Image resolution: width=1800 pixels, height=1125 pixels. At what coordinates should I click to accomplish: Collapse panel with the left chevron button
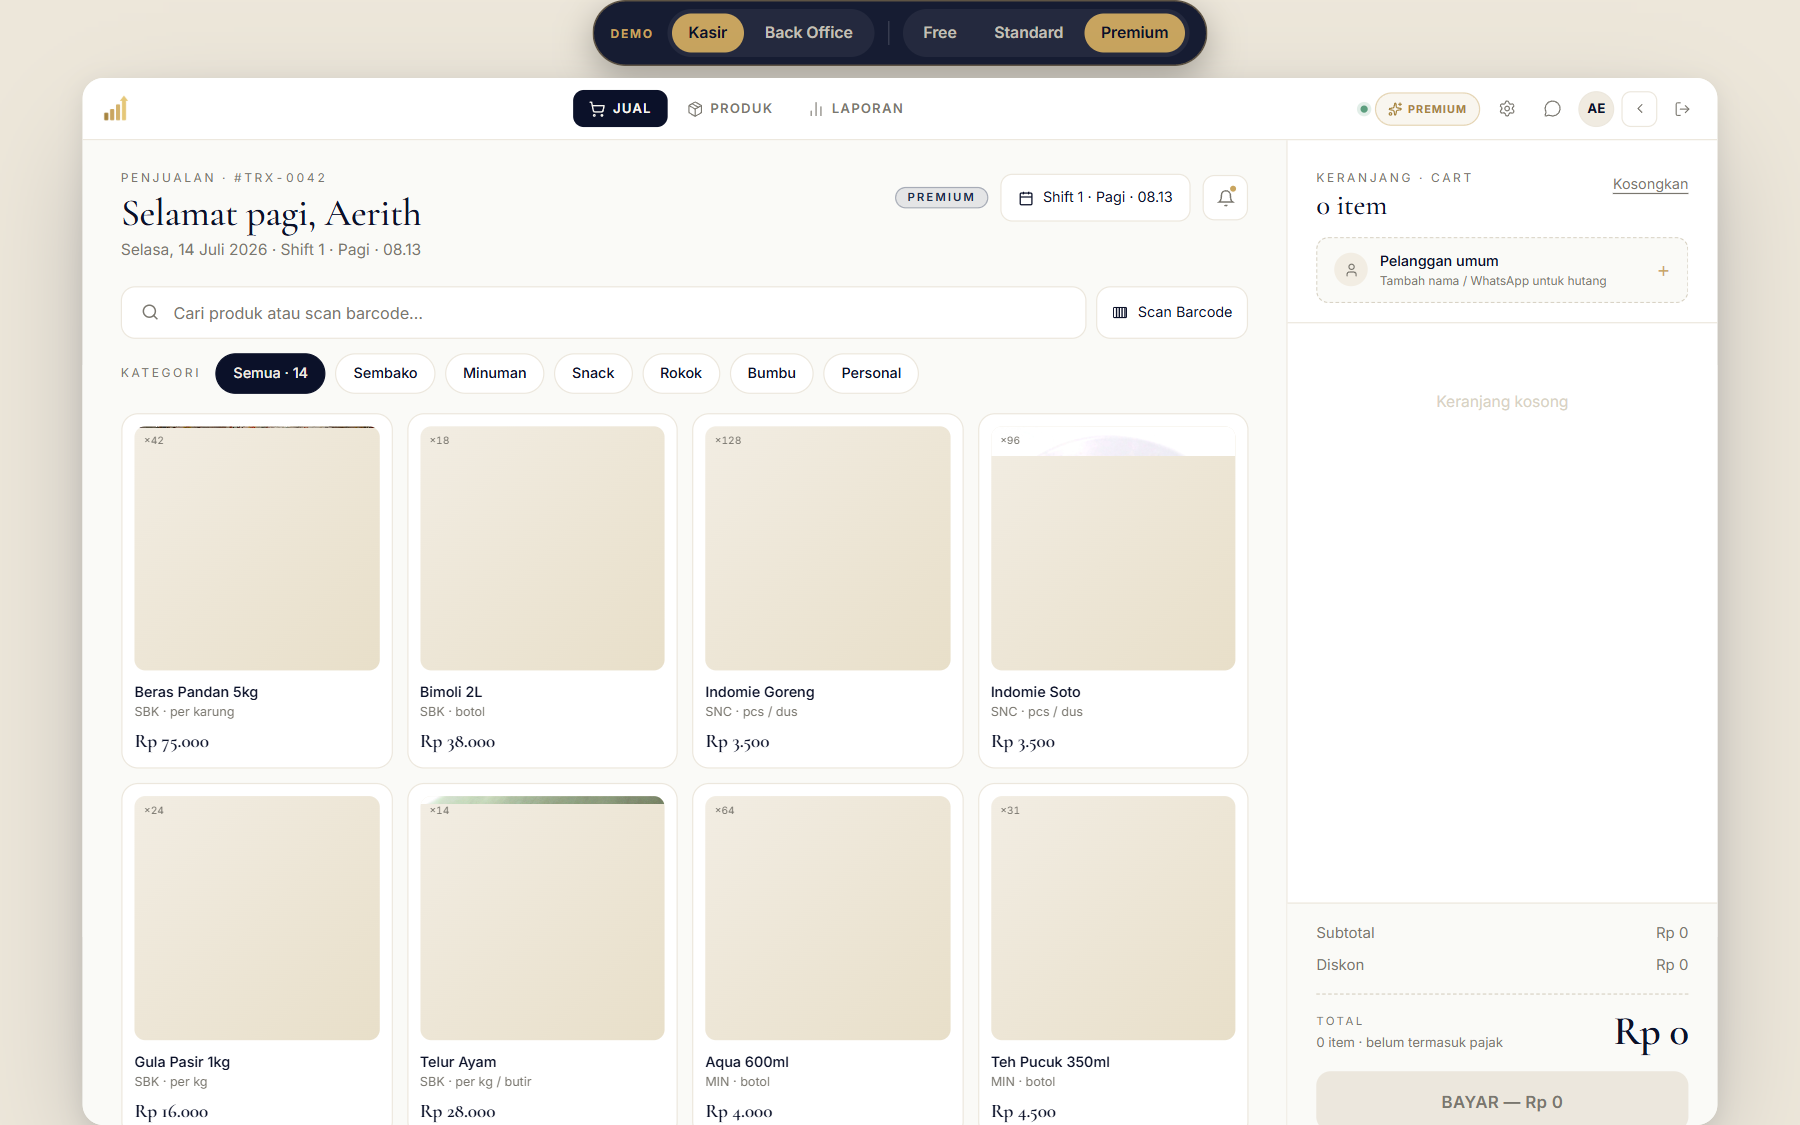(1640, 109)
